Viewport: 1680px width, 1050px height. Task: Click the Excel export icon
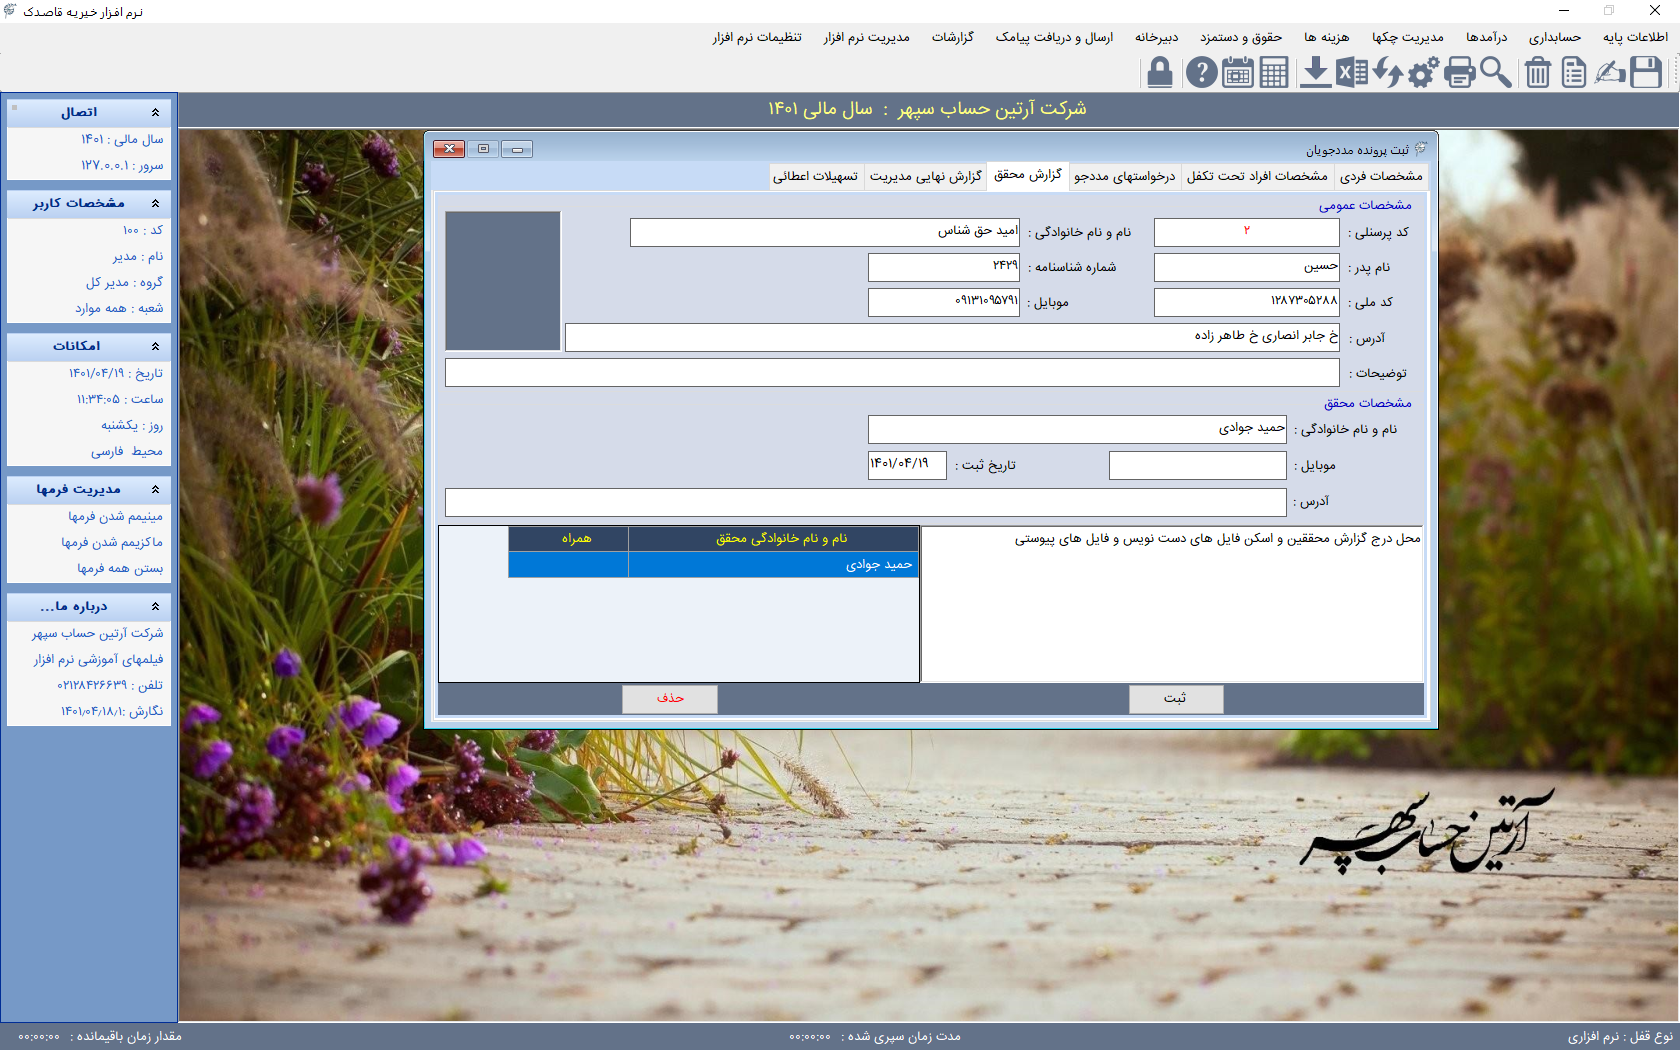point(1351,73)
